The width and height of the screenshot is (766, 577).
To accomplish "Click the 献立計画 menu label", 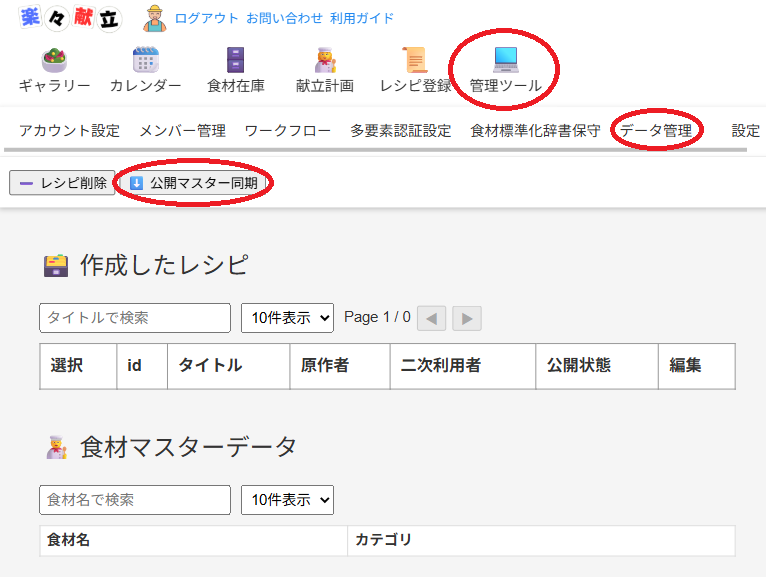I will click(325, 85).
